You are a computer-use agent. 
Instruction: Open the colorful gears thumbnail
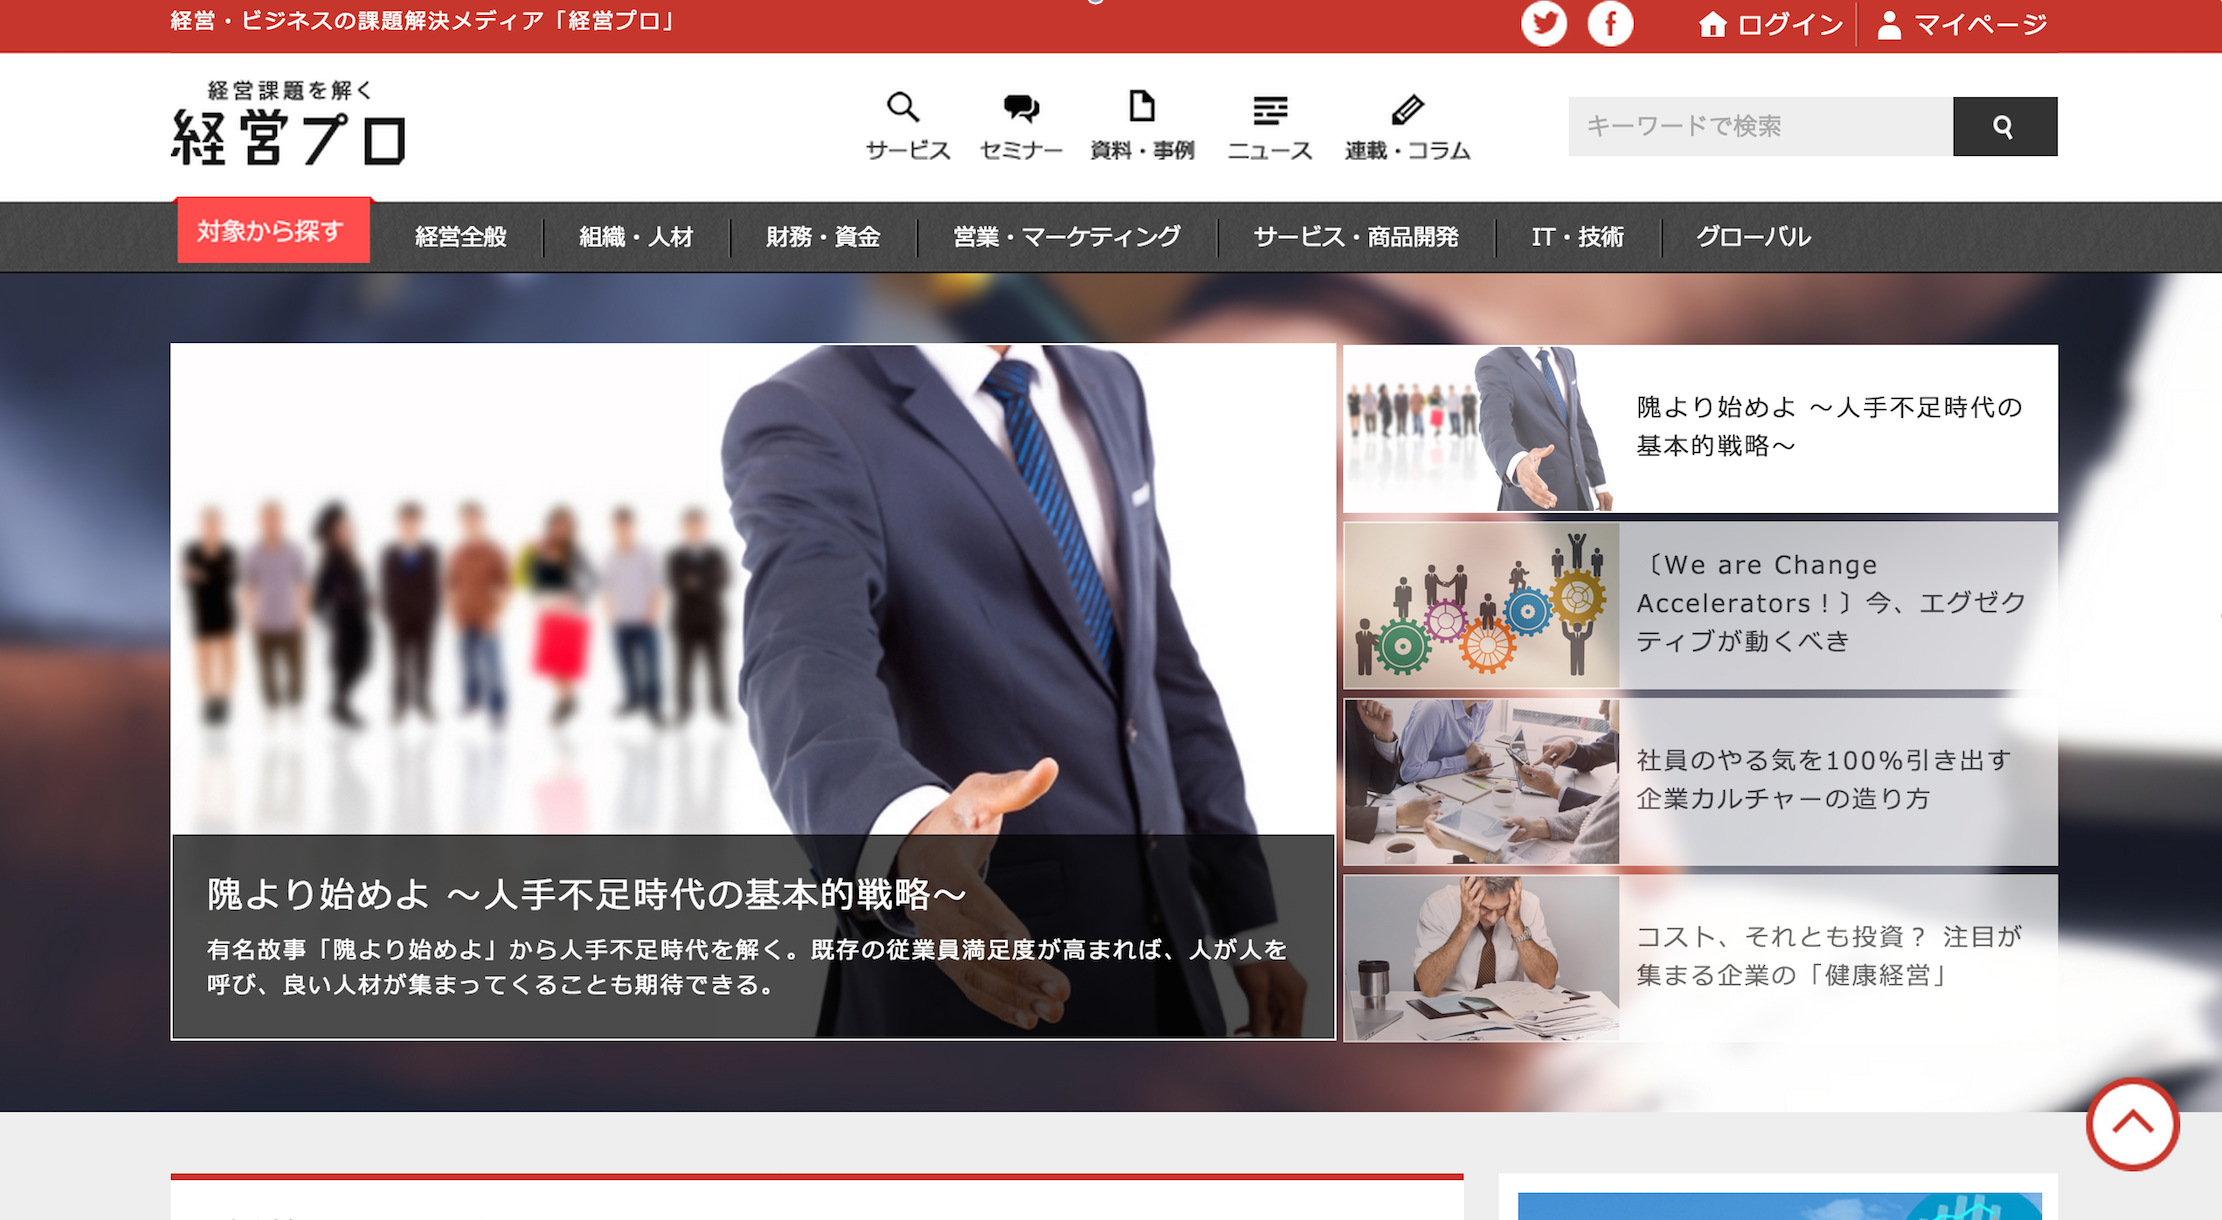click(x=1481, y=605)
